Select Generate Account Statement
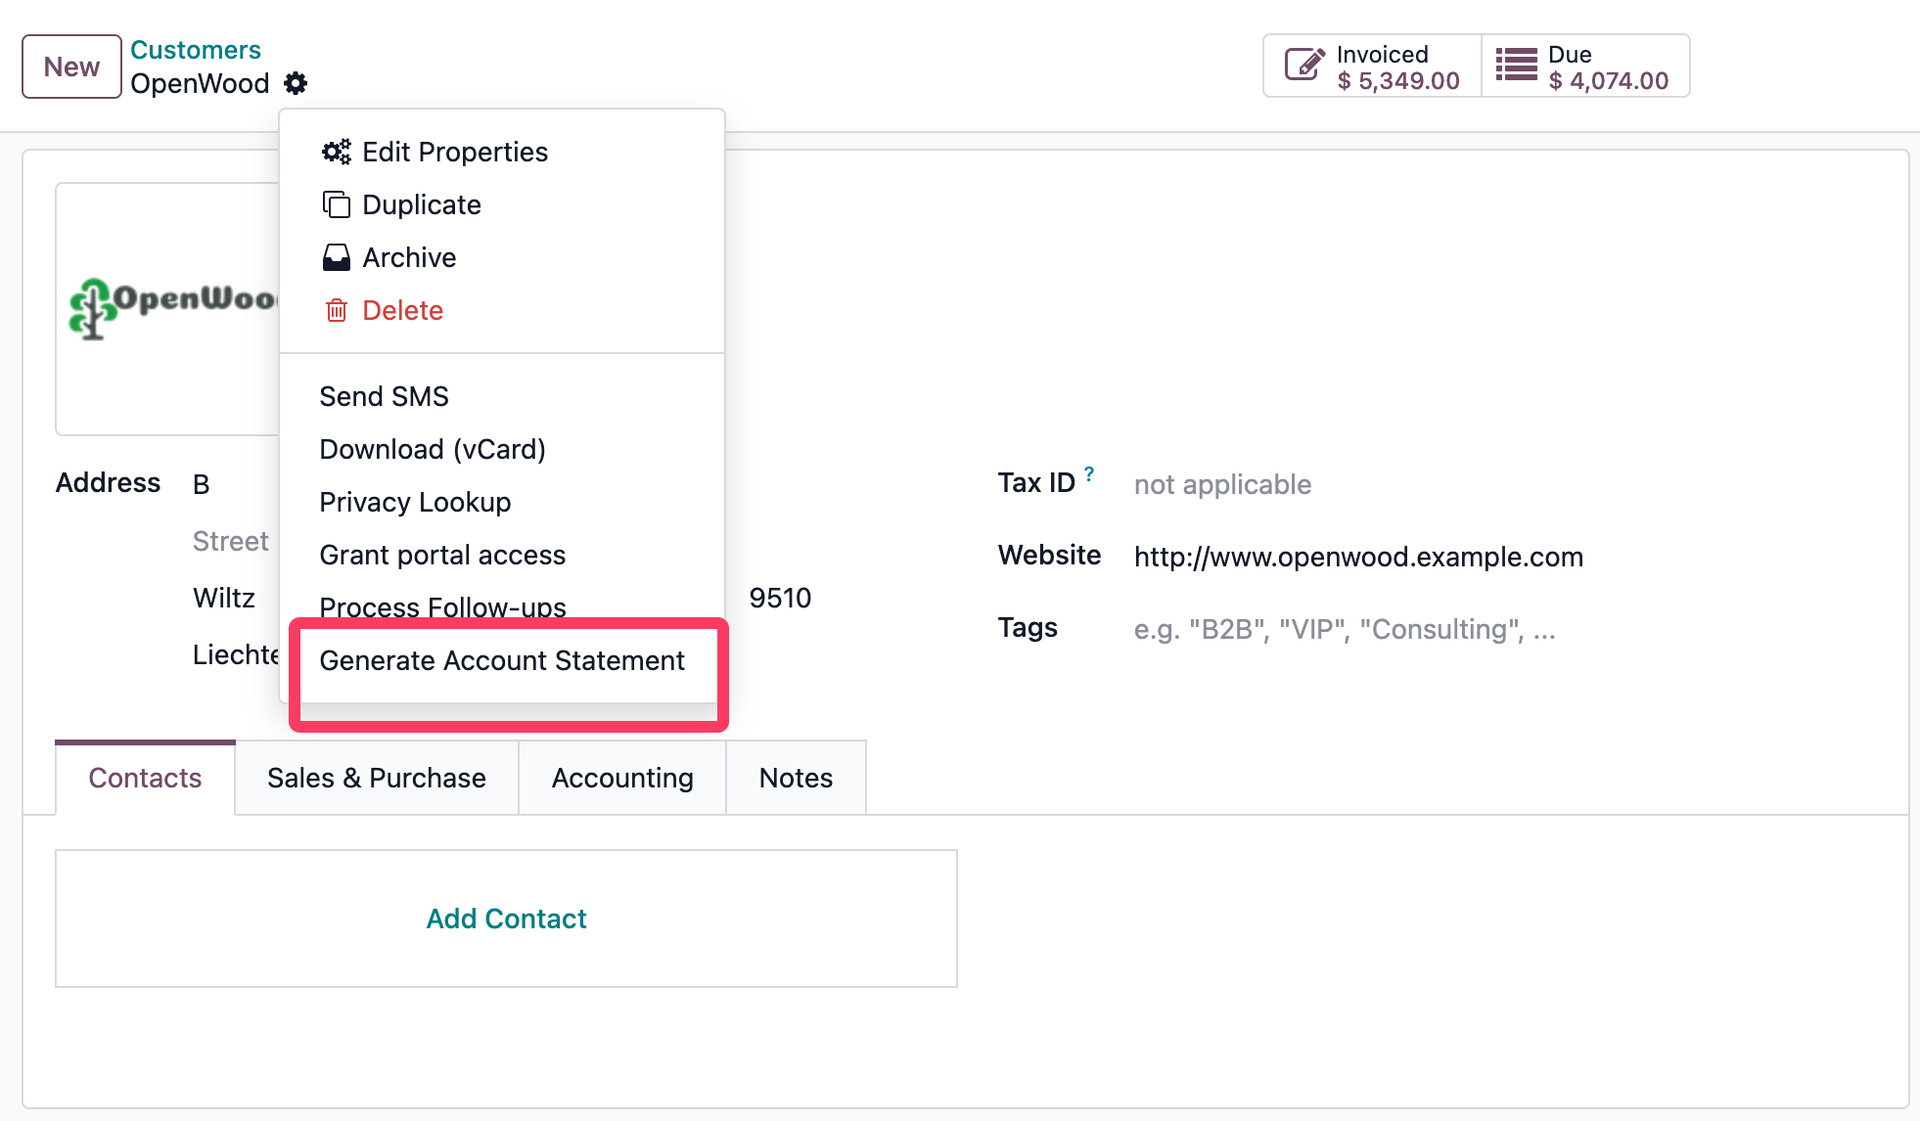The width and height of the screenshot is (1920, 1121). 501,661
